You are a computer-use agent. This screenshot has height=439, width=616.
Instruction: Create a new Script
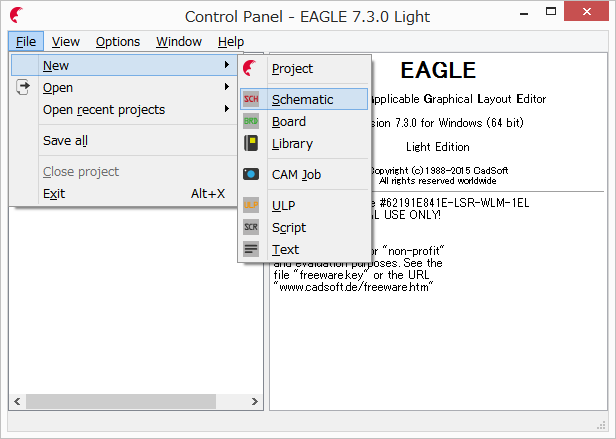(x=304, y=227)
